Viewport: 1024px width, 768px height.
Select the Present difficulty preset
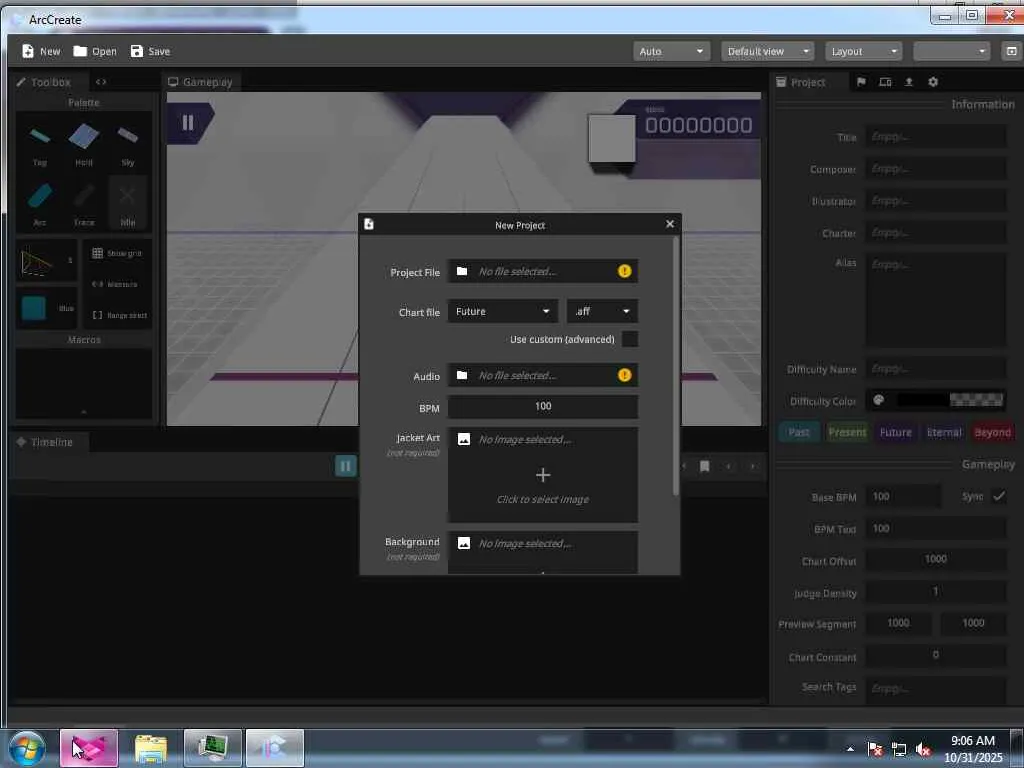click(847, 432)
